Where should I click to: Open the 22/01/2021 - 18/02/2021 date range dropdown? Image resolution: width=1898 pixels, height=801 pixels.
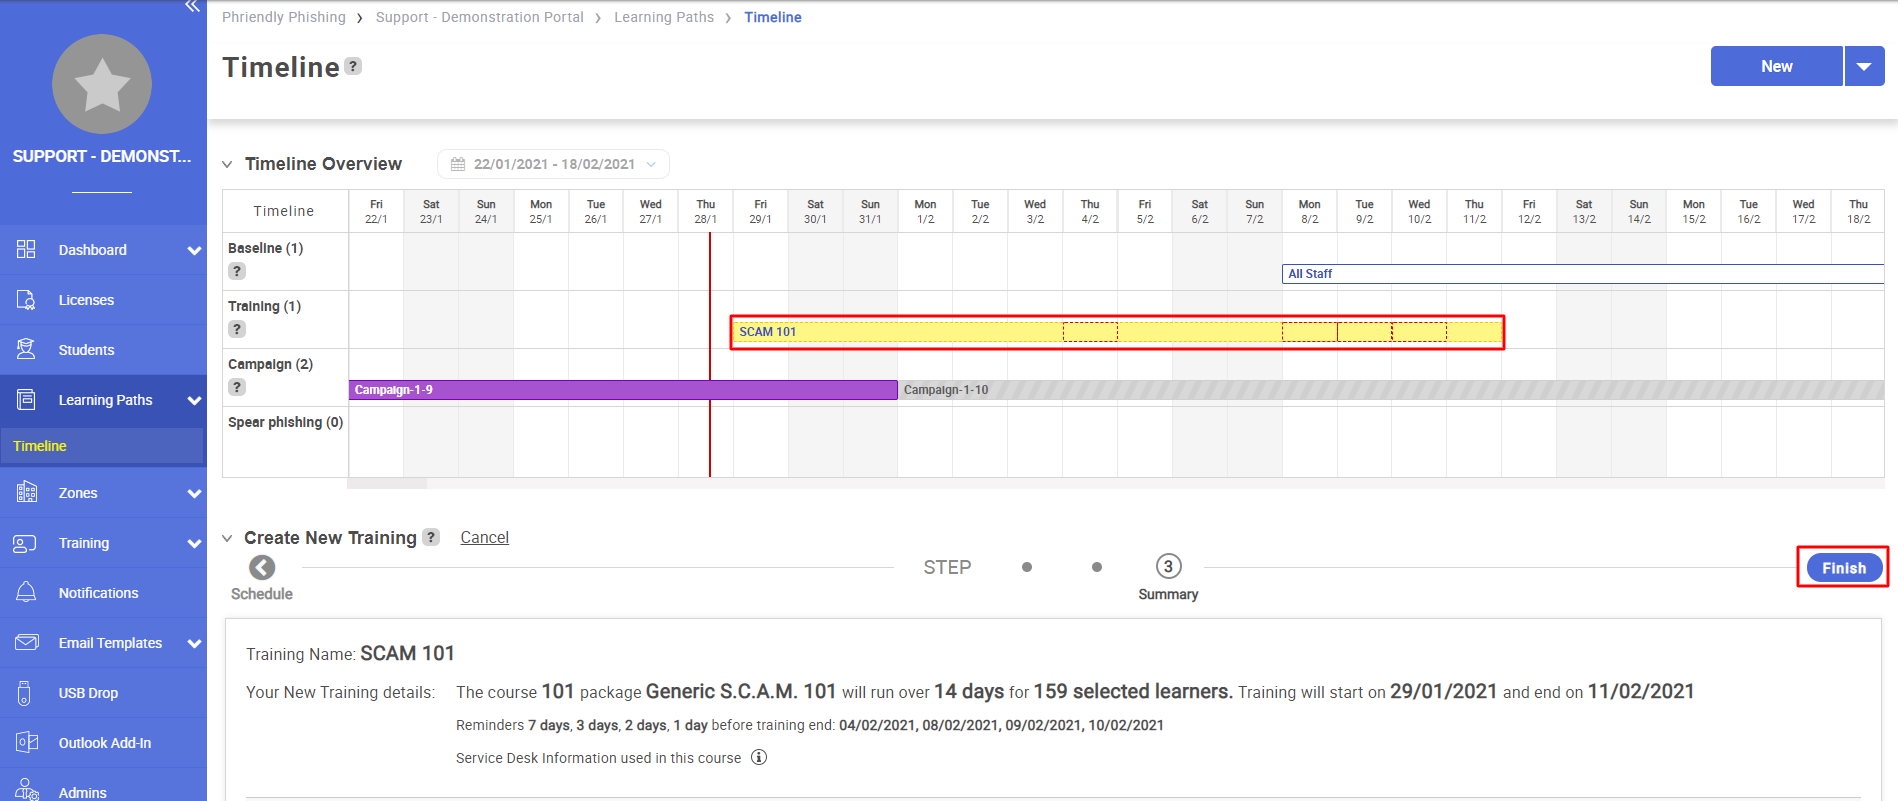click(553, 164)
